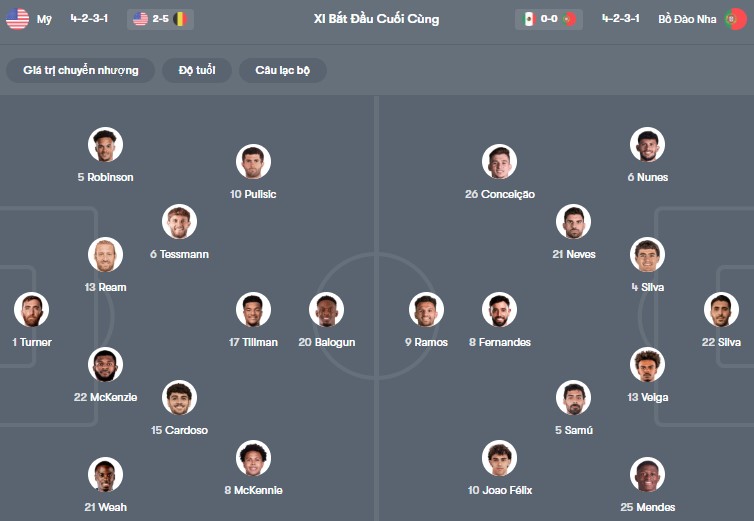Toggle the Câu lạc bộ filter
Viewport: 754px width, 521px height.
(x=283, y=70)
